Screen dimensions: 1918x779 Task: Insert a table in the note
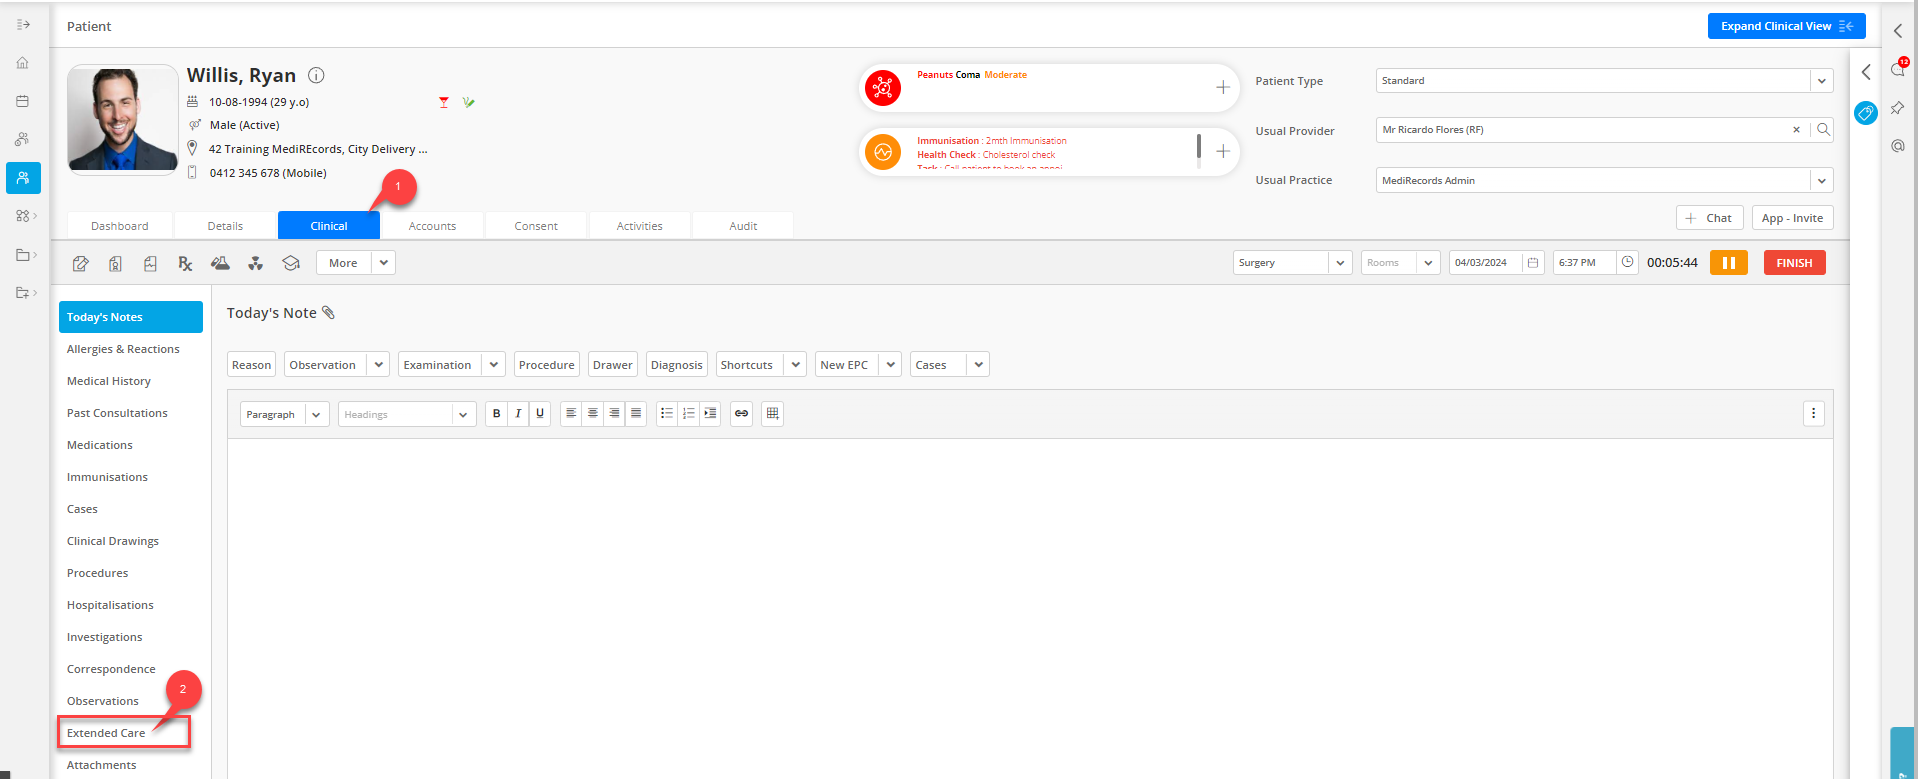pos(772,414)
